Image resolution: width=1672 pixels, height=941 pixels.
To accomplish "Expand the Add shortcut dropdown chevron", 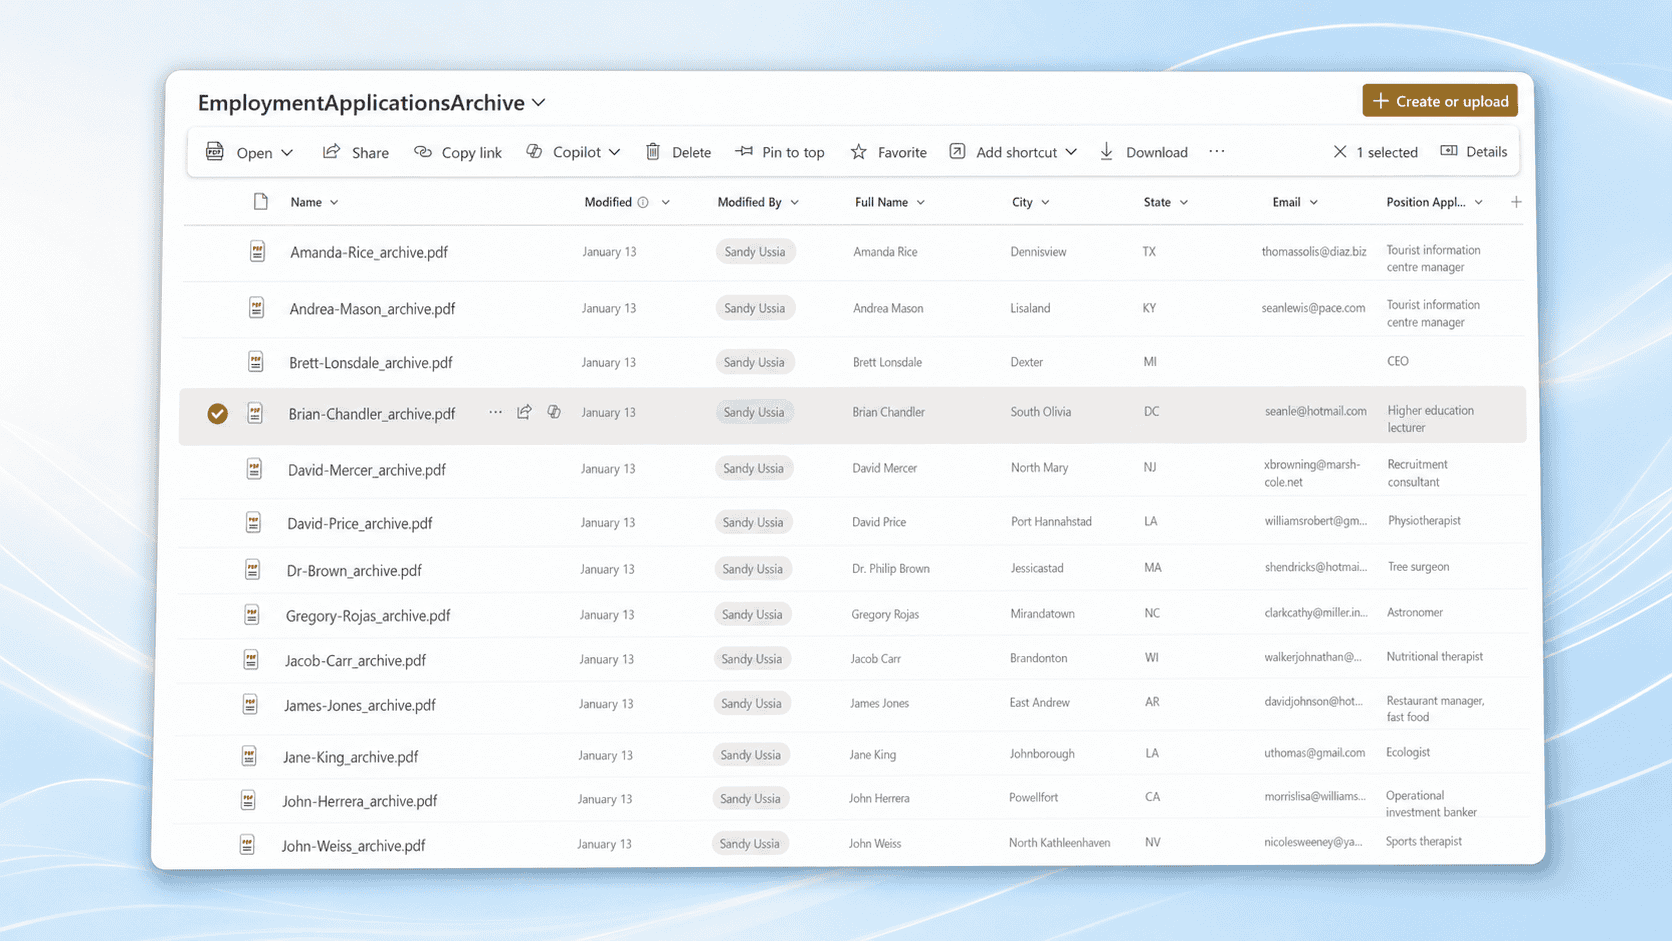I will pos(1071,152).
